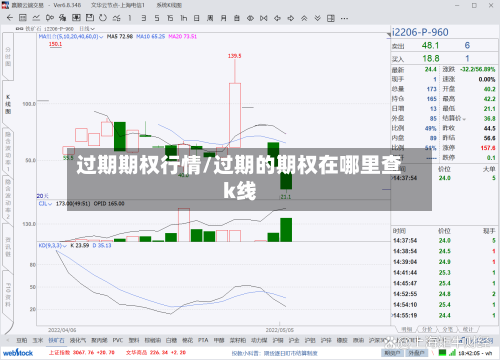
Task: Select the 玉米 commodity tab
Action: coord(38,340)
